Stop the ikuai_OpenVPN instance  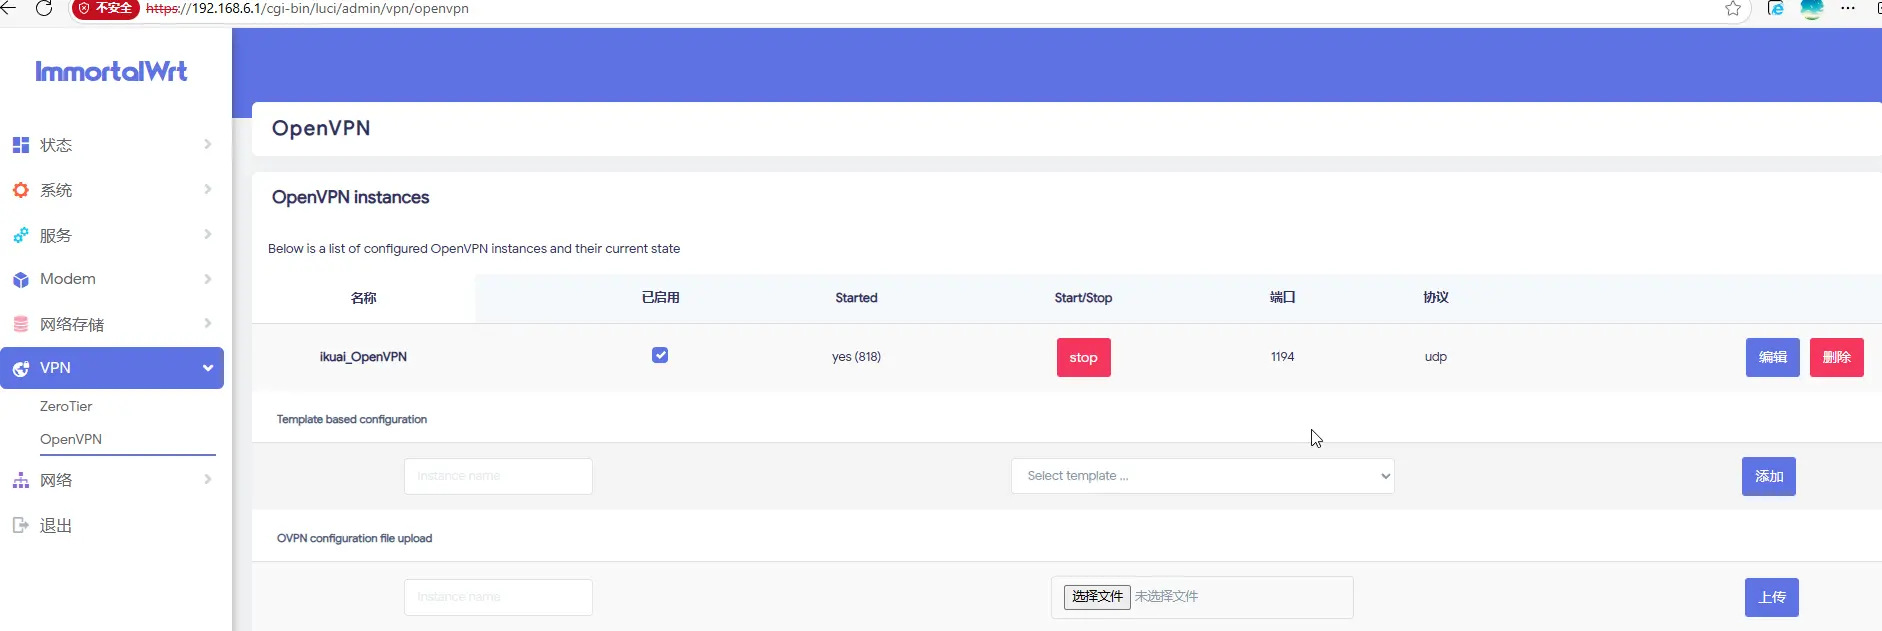(1083, 357)
